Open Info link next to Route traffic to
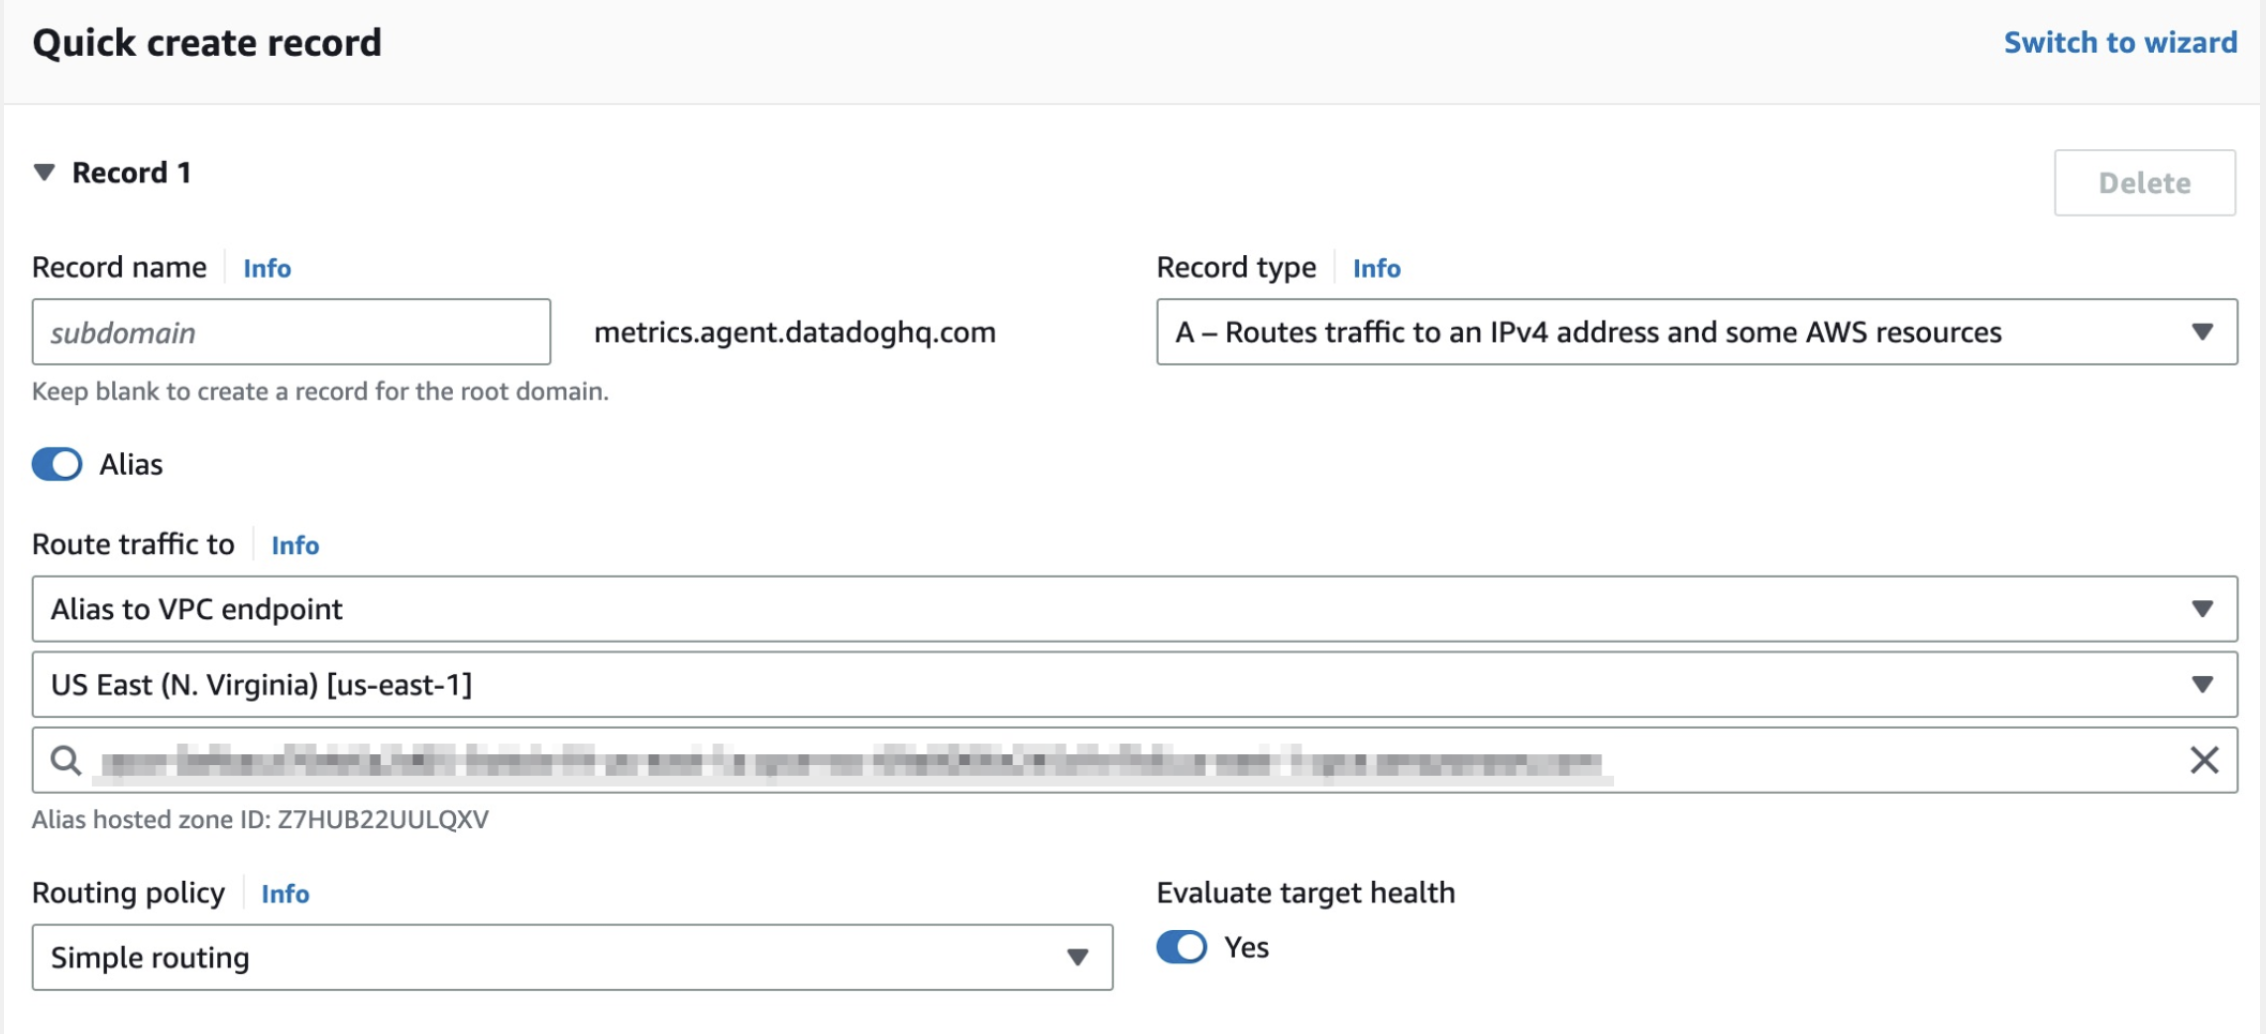 (x=295, y=545)
